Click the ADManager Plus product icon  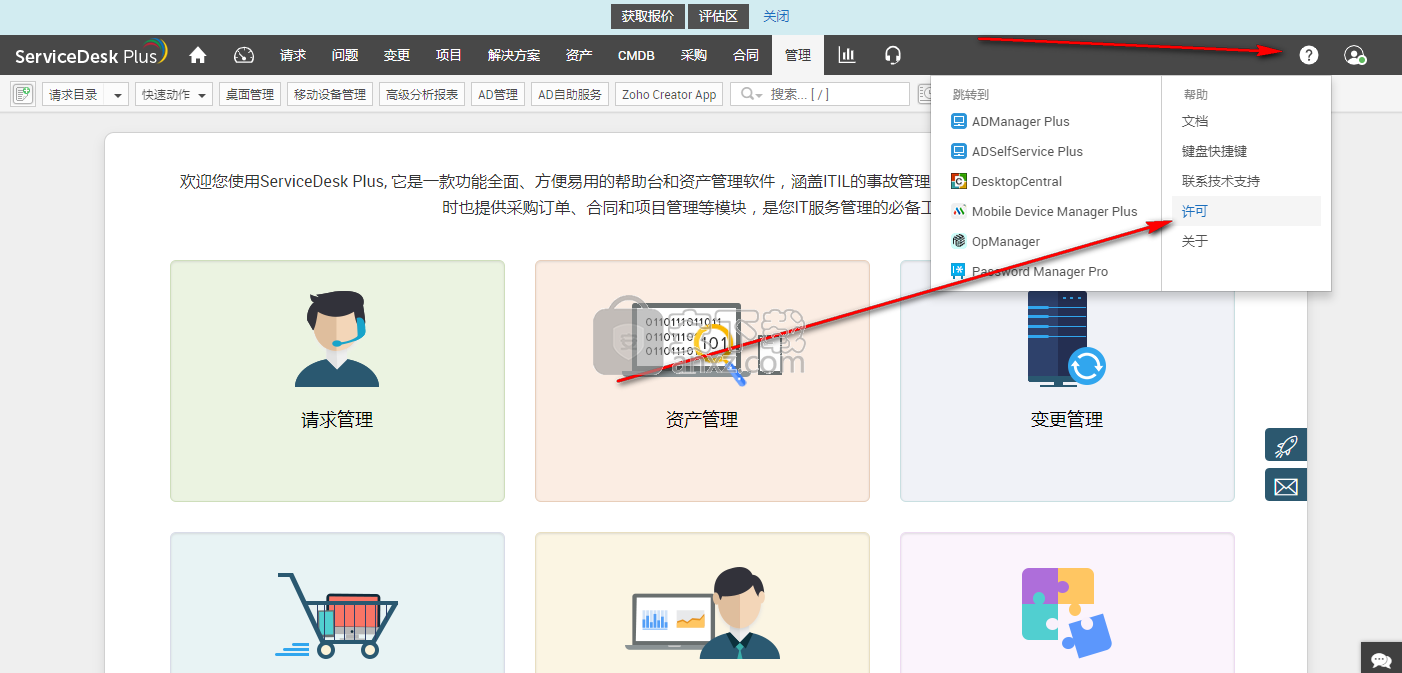959,121
